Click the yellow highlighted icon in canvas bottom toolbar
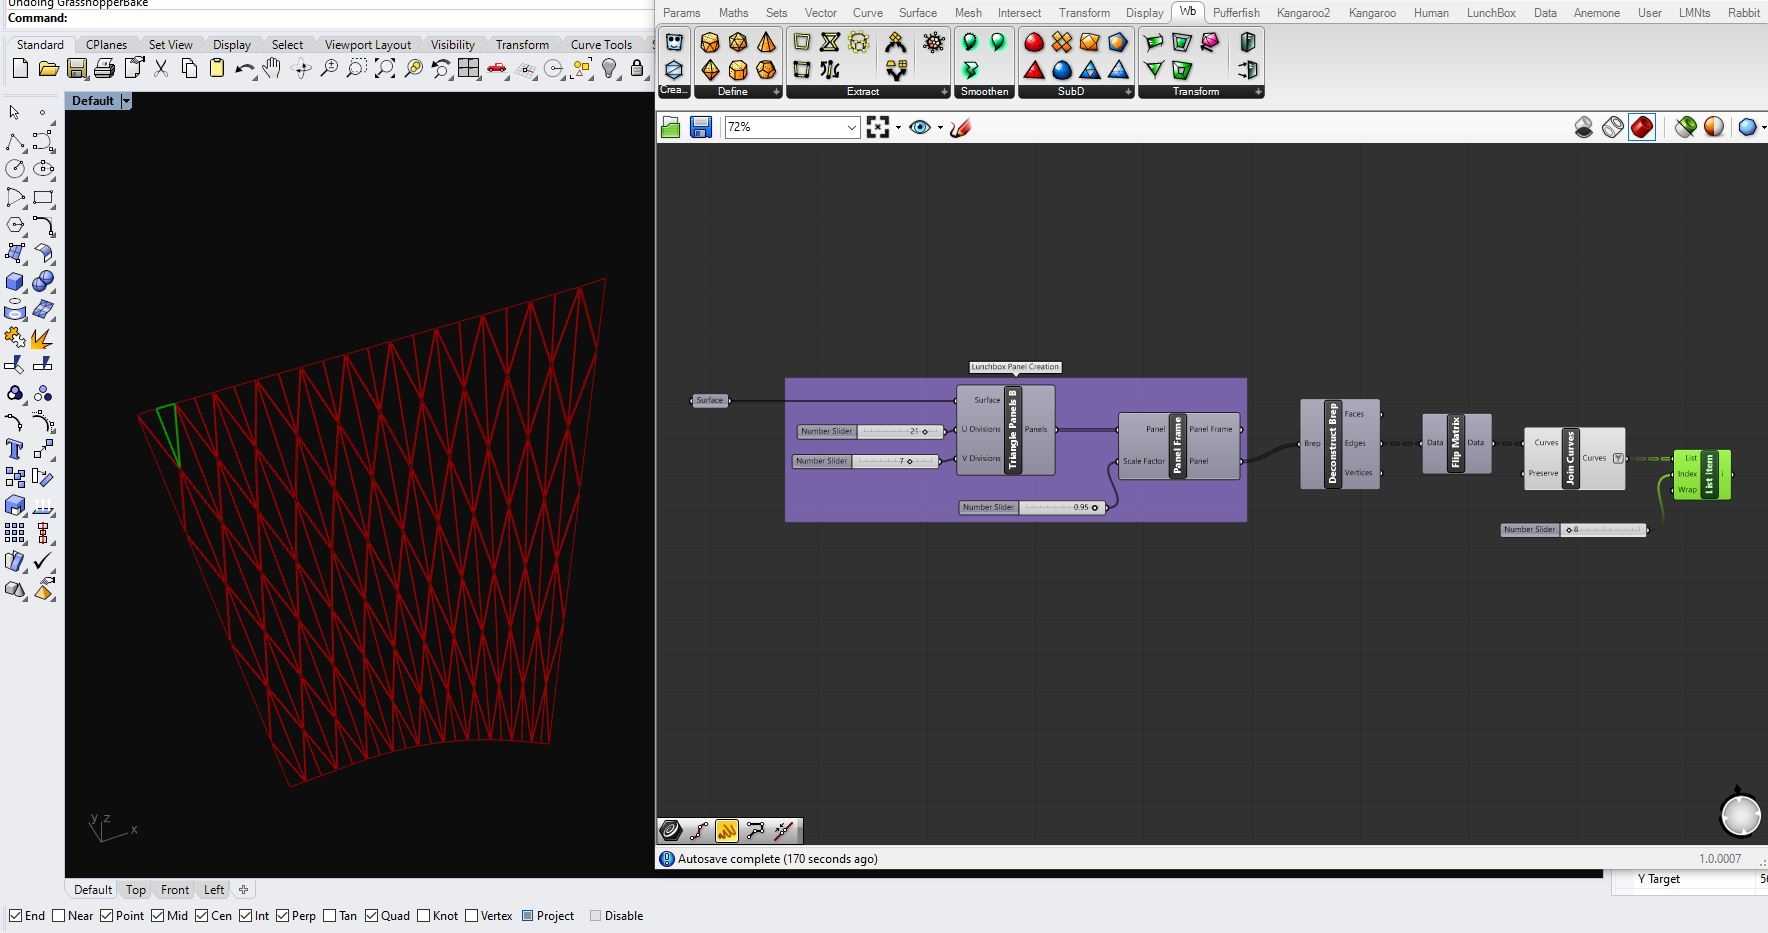This screenshot has height=933, width=1768. (727, 830)
